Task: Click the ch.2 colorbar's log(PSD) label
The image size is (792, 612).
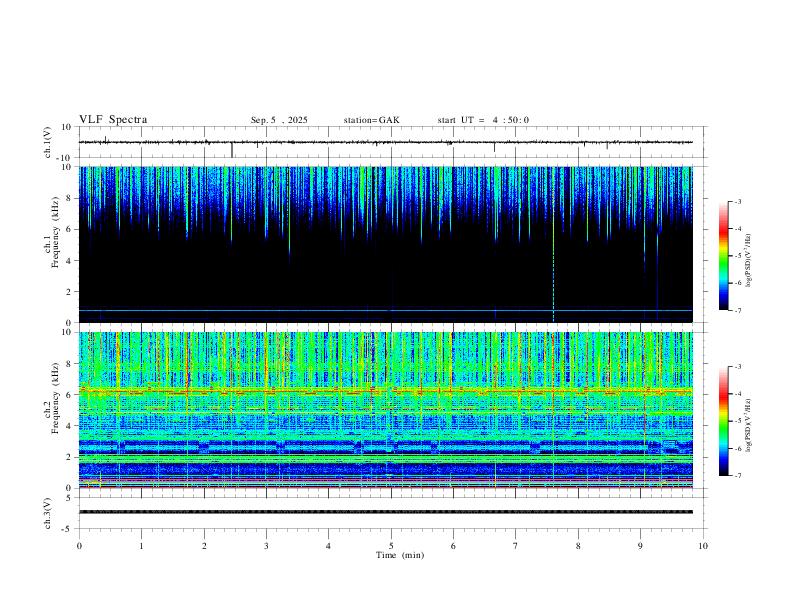Action: pyautogui.click(x=748, y=425)
